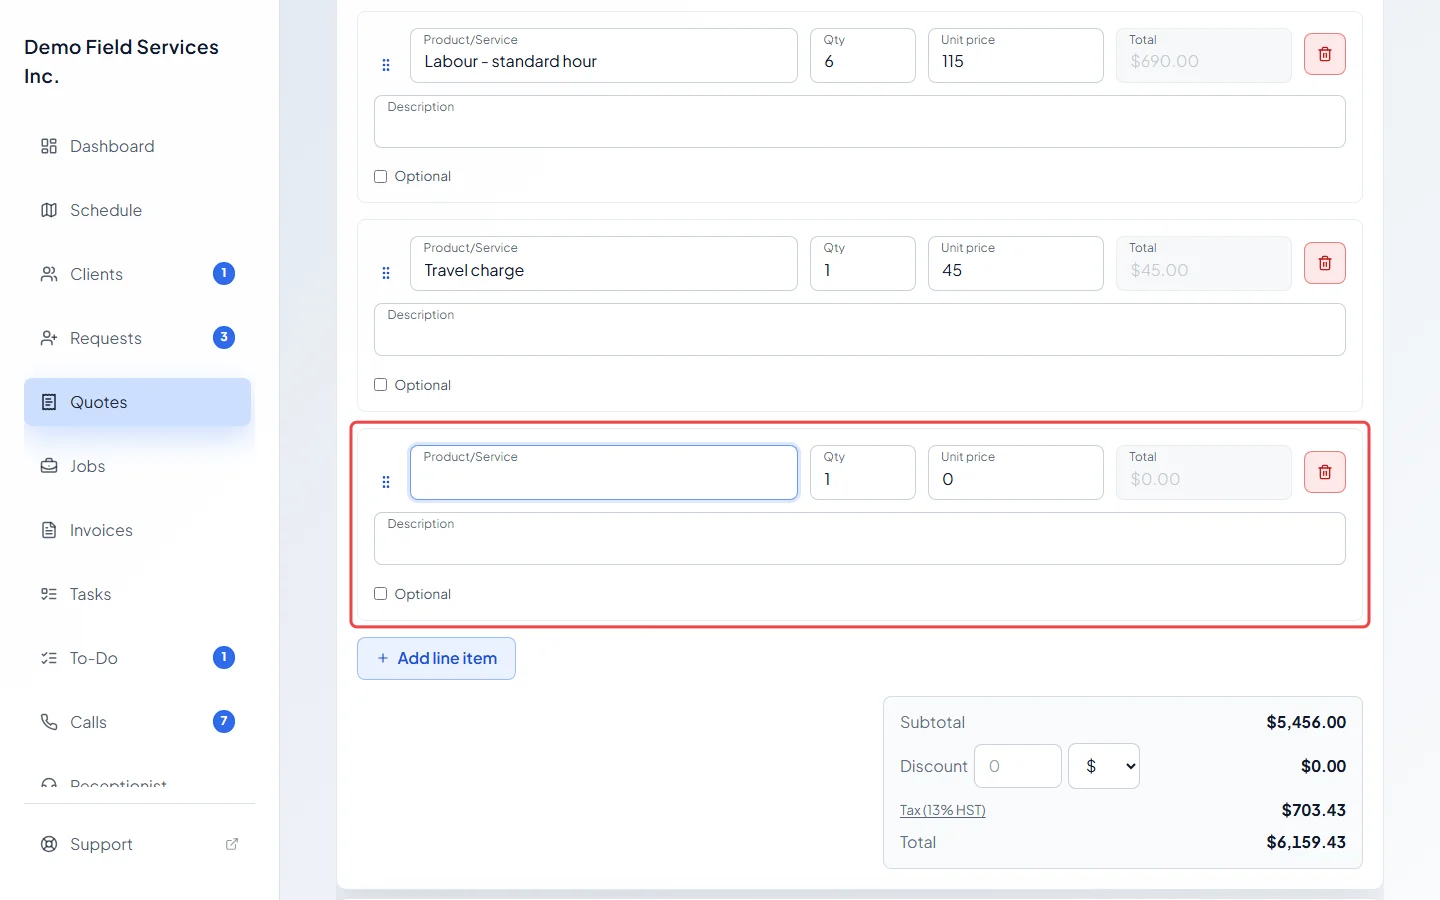Click the Schedule map icon

(x=49, y=210)
